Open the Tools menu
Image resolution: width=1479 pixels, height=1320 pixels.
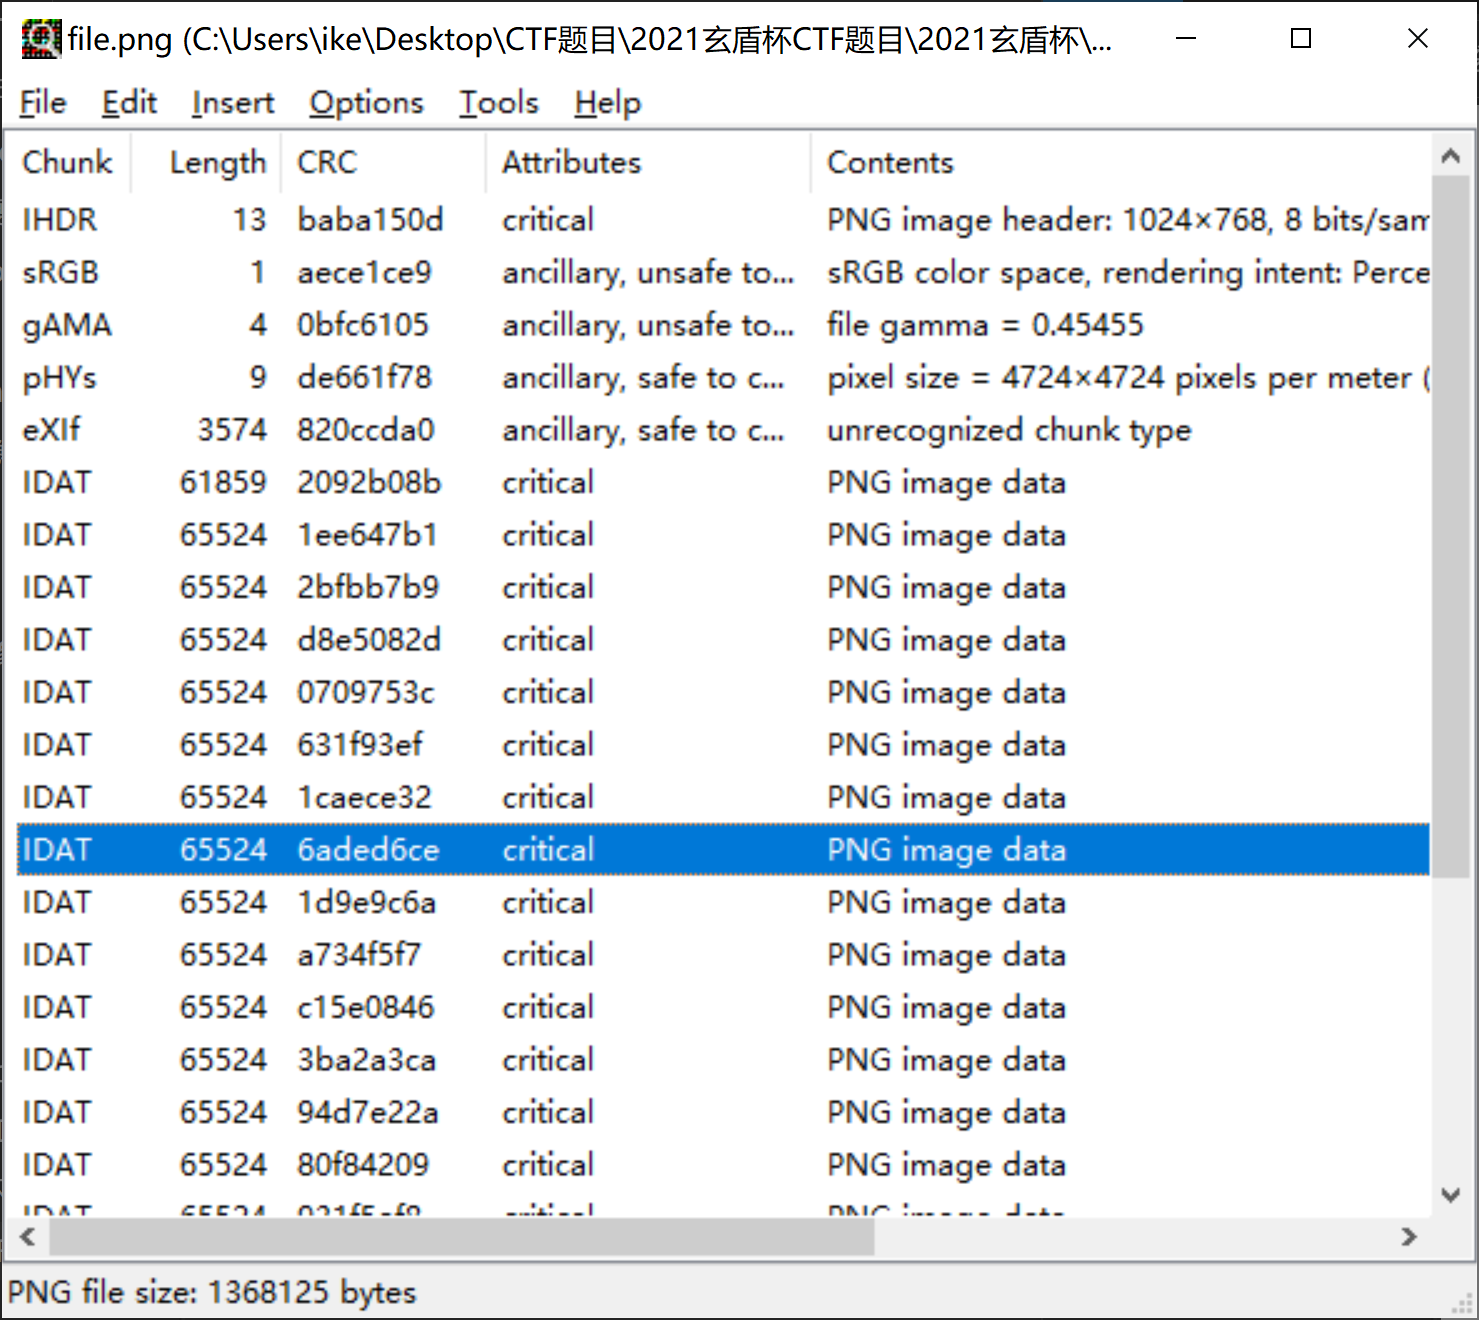tap(497, 102)
